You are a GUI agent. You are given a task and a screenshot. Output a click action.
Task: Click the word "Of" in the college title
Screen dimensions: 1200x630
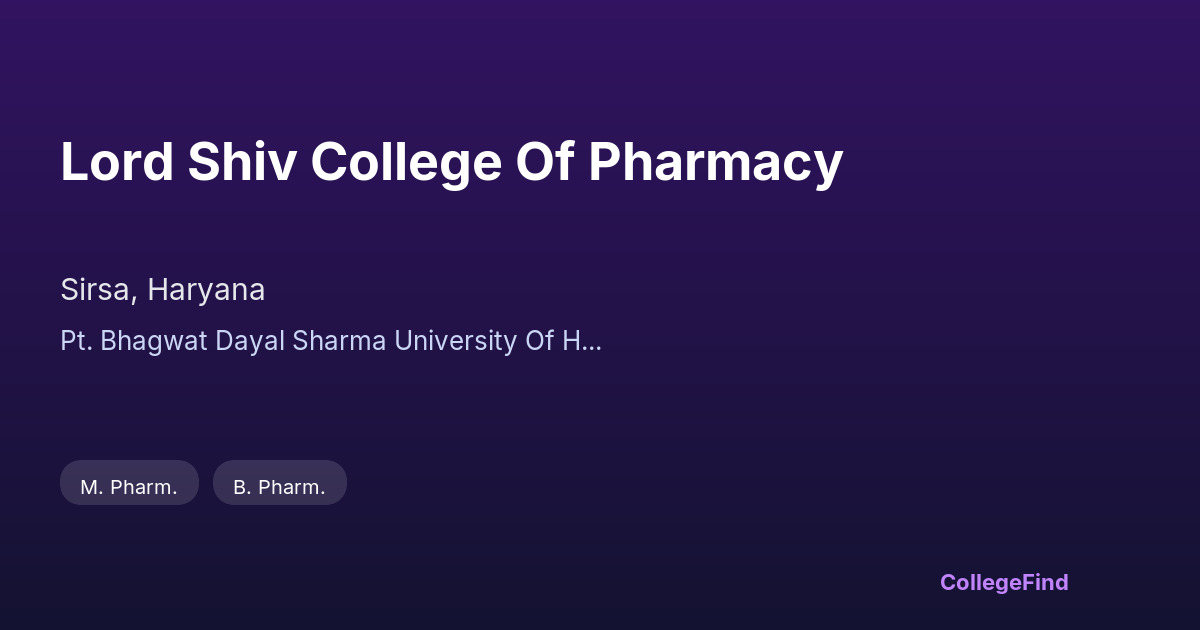pyautogui.click(x=544, y=162)
